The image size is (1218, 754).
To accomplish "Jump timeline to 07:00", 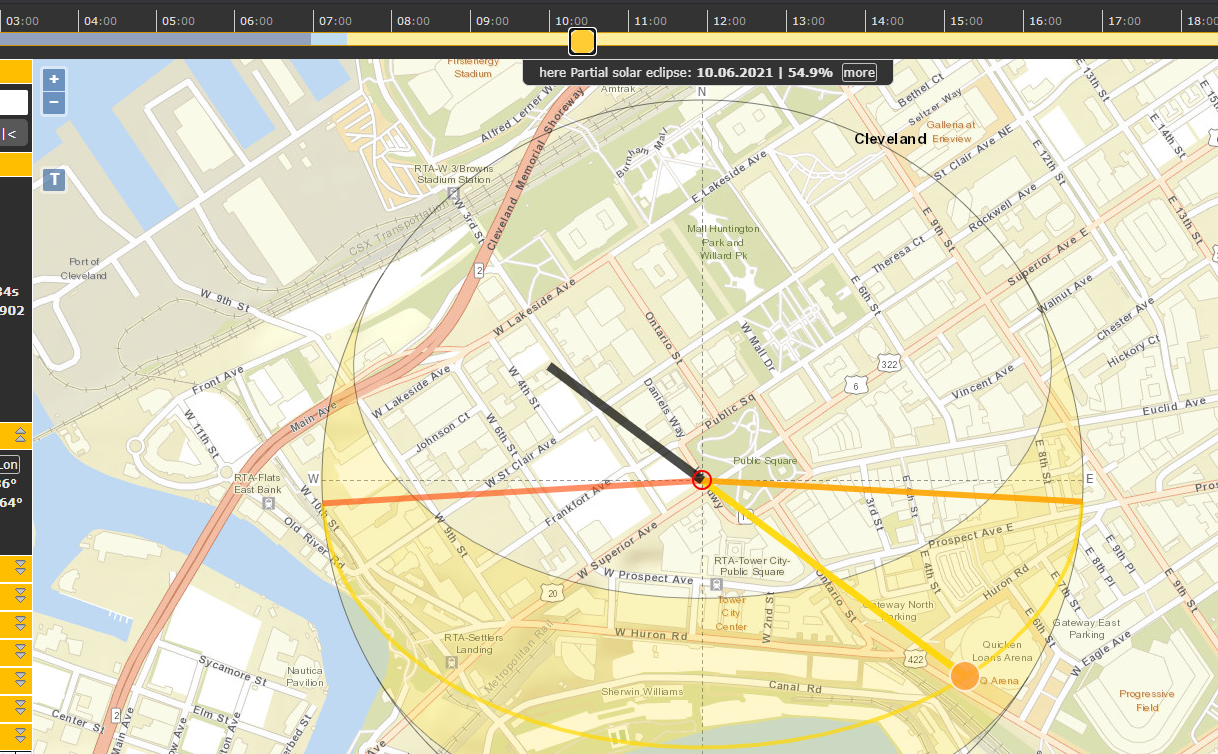I will [x=336, y=20].
